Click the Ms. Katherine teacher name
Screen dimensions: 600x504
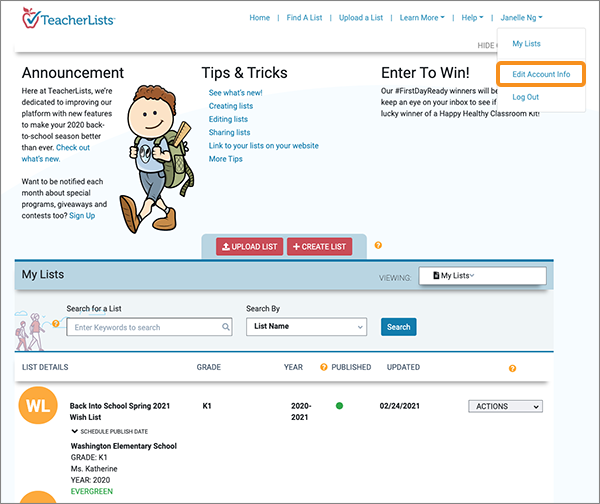pos(94,469)
